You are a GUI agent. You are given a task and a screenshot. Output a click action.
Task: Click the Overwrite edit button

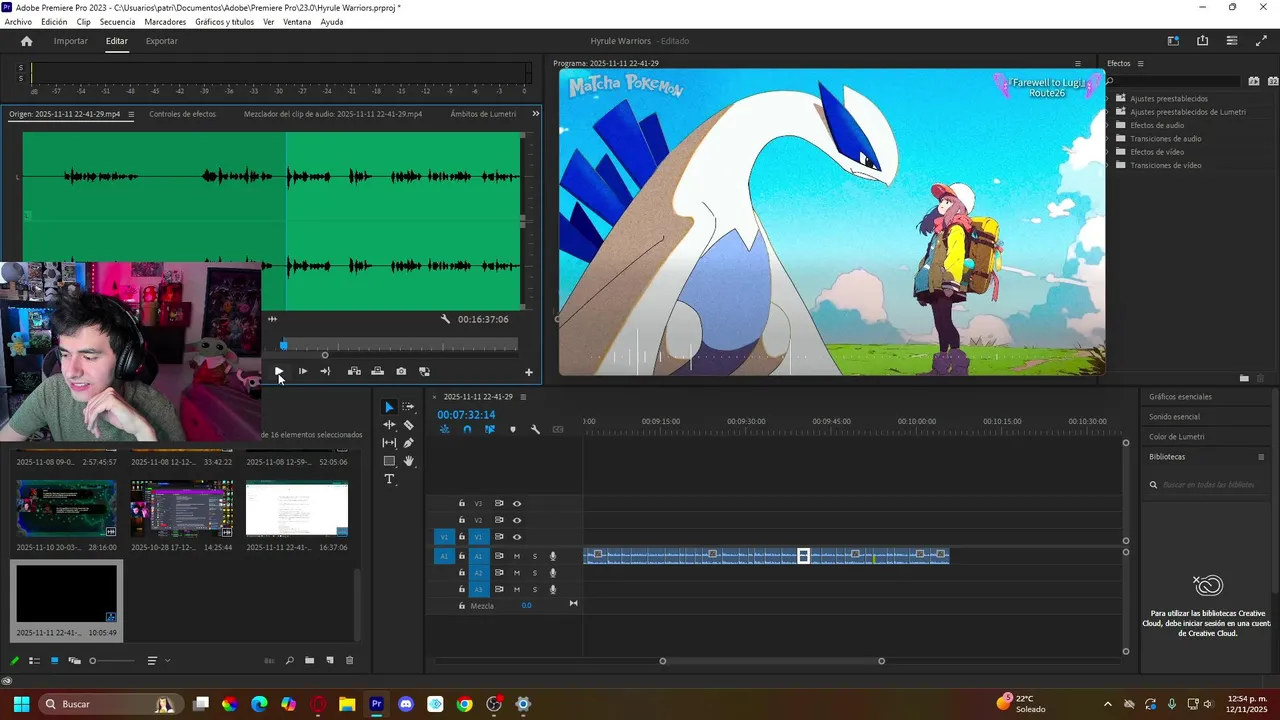coord(377,371)
